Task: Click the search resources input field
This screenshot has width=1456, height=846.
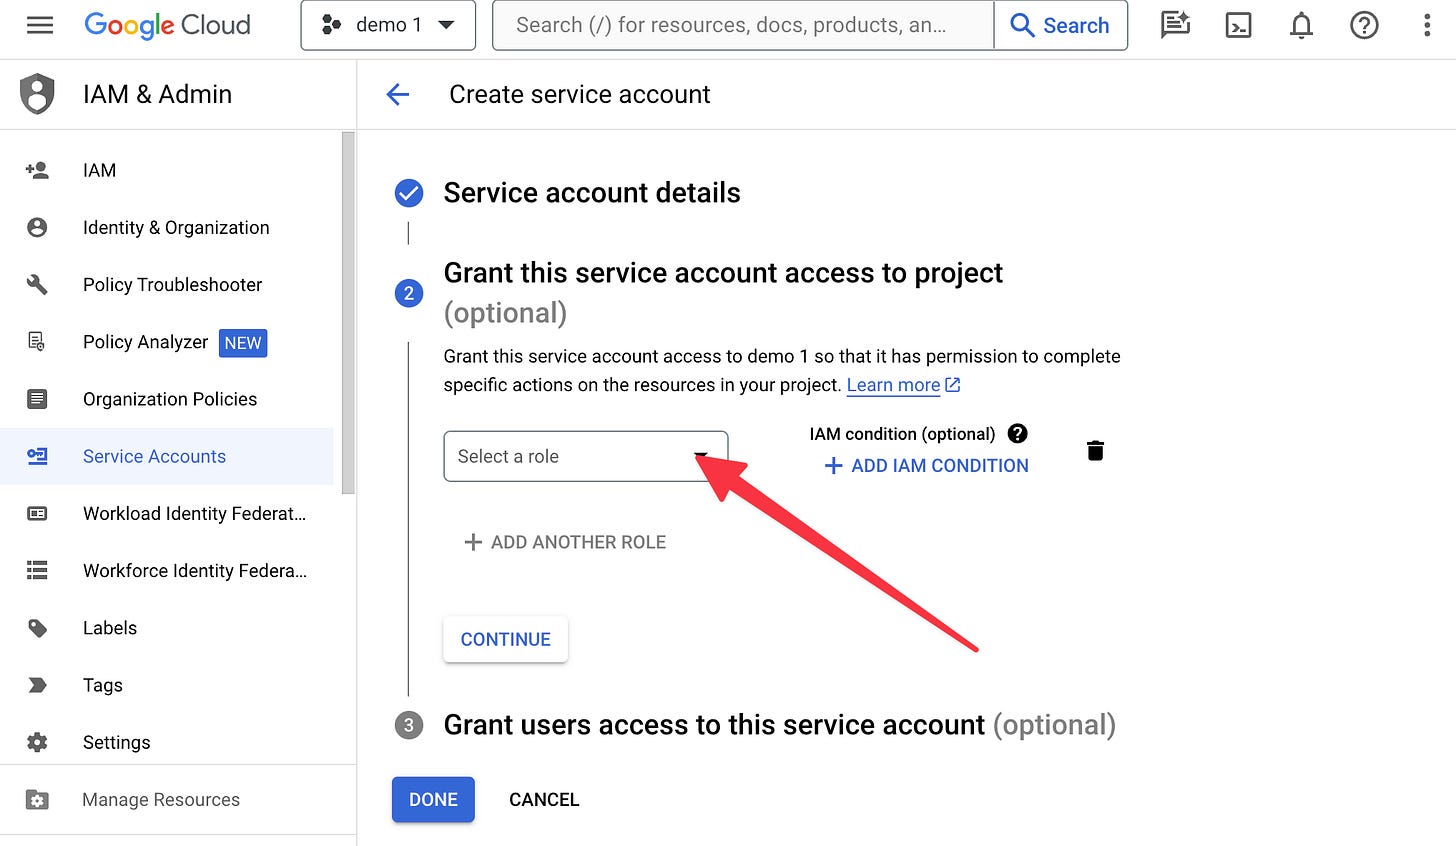Action: click(743, 25)
